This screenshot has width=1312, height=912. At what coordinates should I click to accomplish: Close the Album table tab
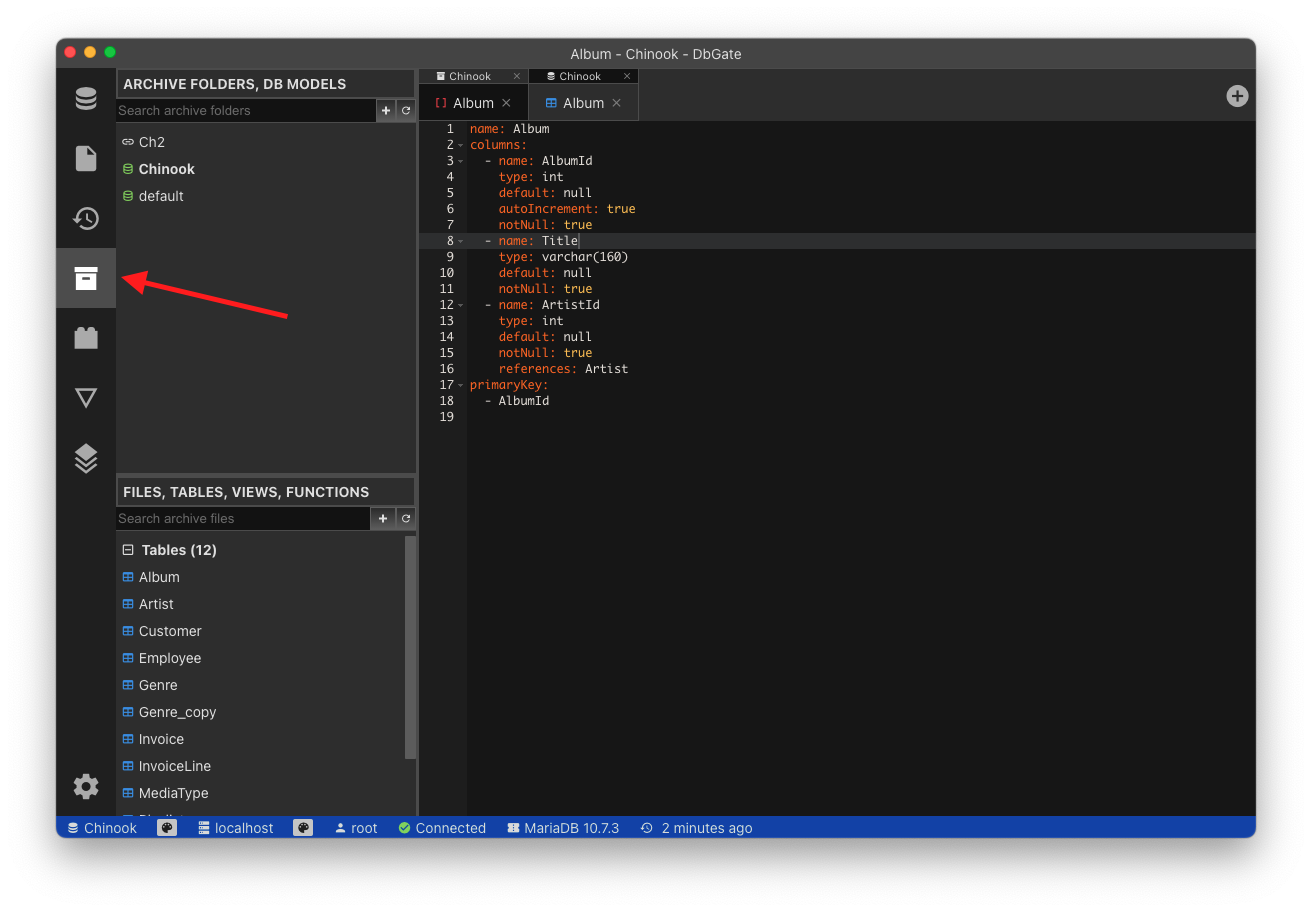616,103
